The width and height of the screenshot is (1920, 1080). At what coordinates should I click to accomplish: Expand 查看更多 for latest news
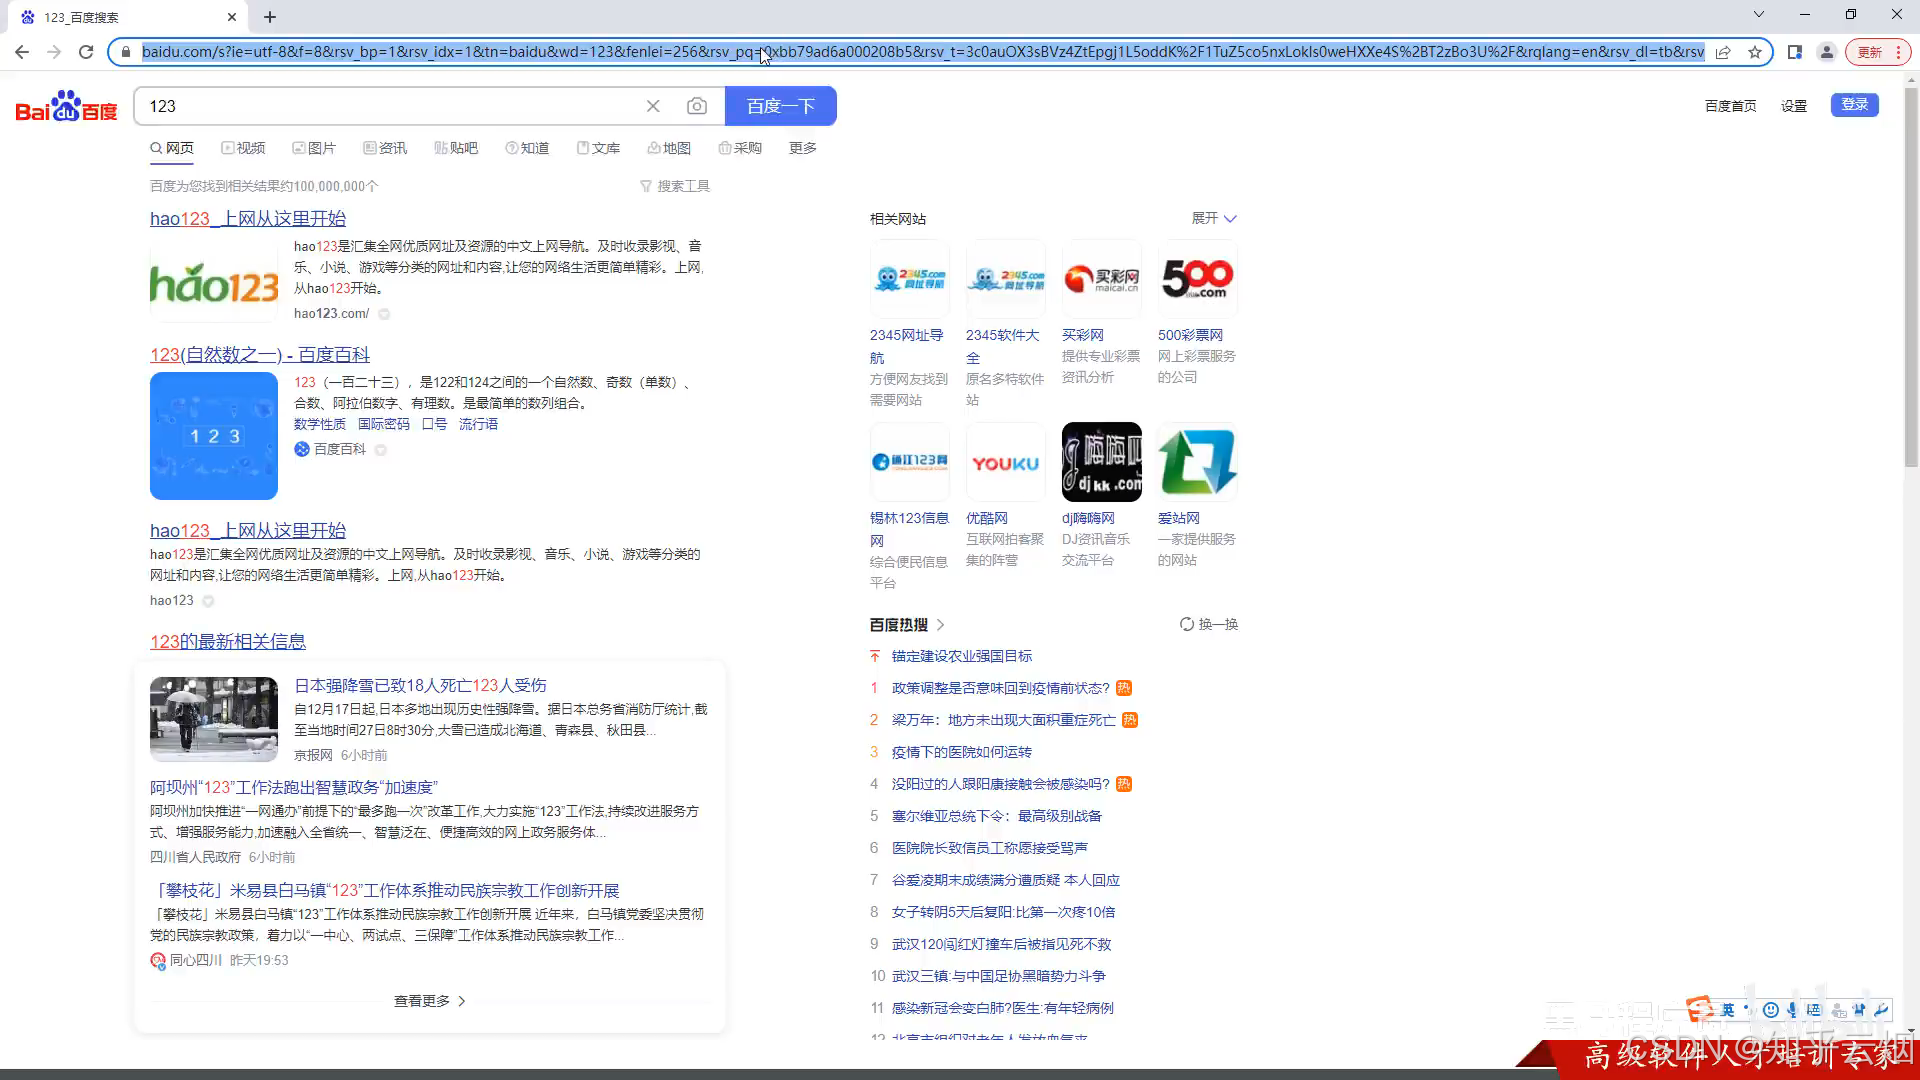tap(429, 1001)
